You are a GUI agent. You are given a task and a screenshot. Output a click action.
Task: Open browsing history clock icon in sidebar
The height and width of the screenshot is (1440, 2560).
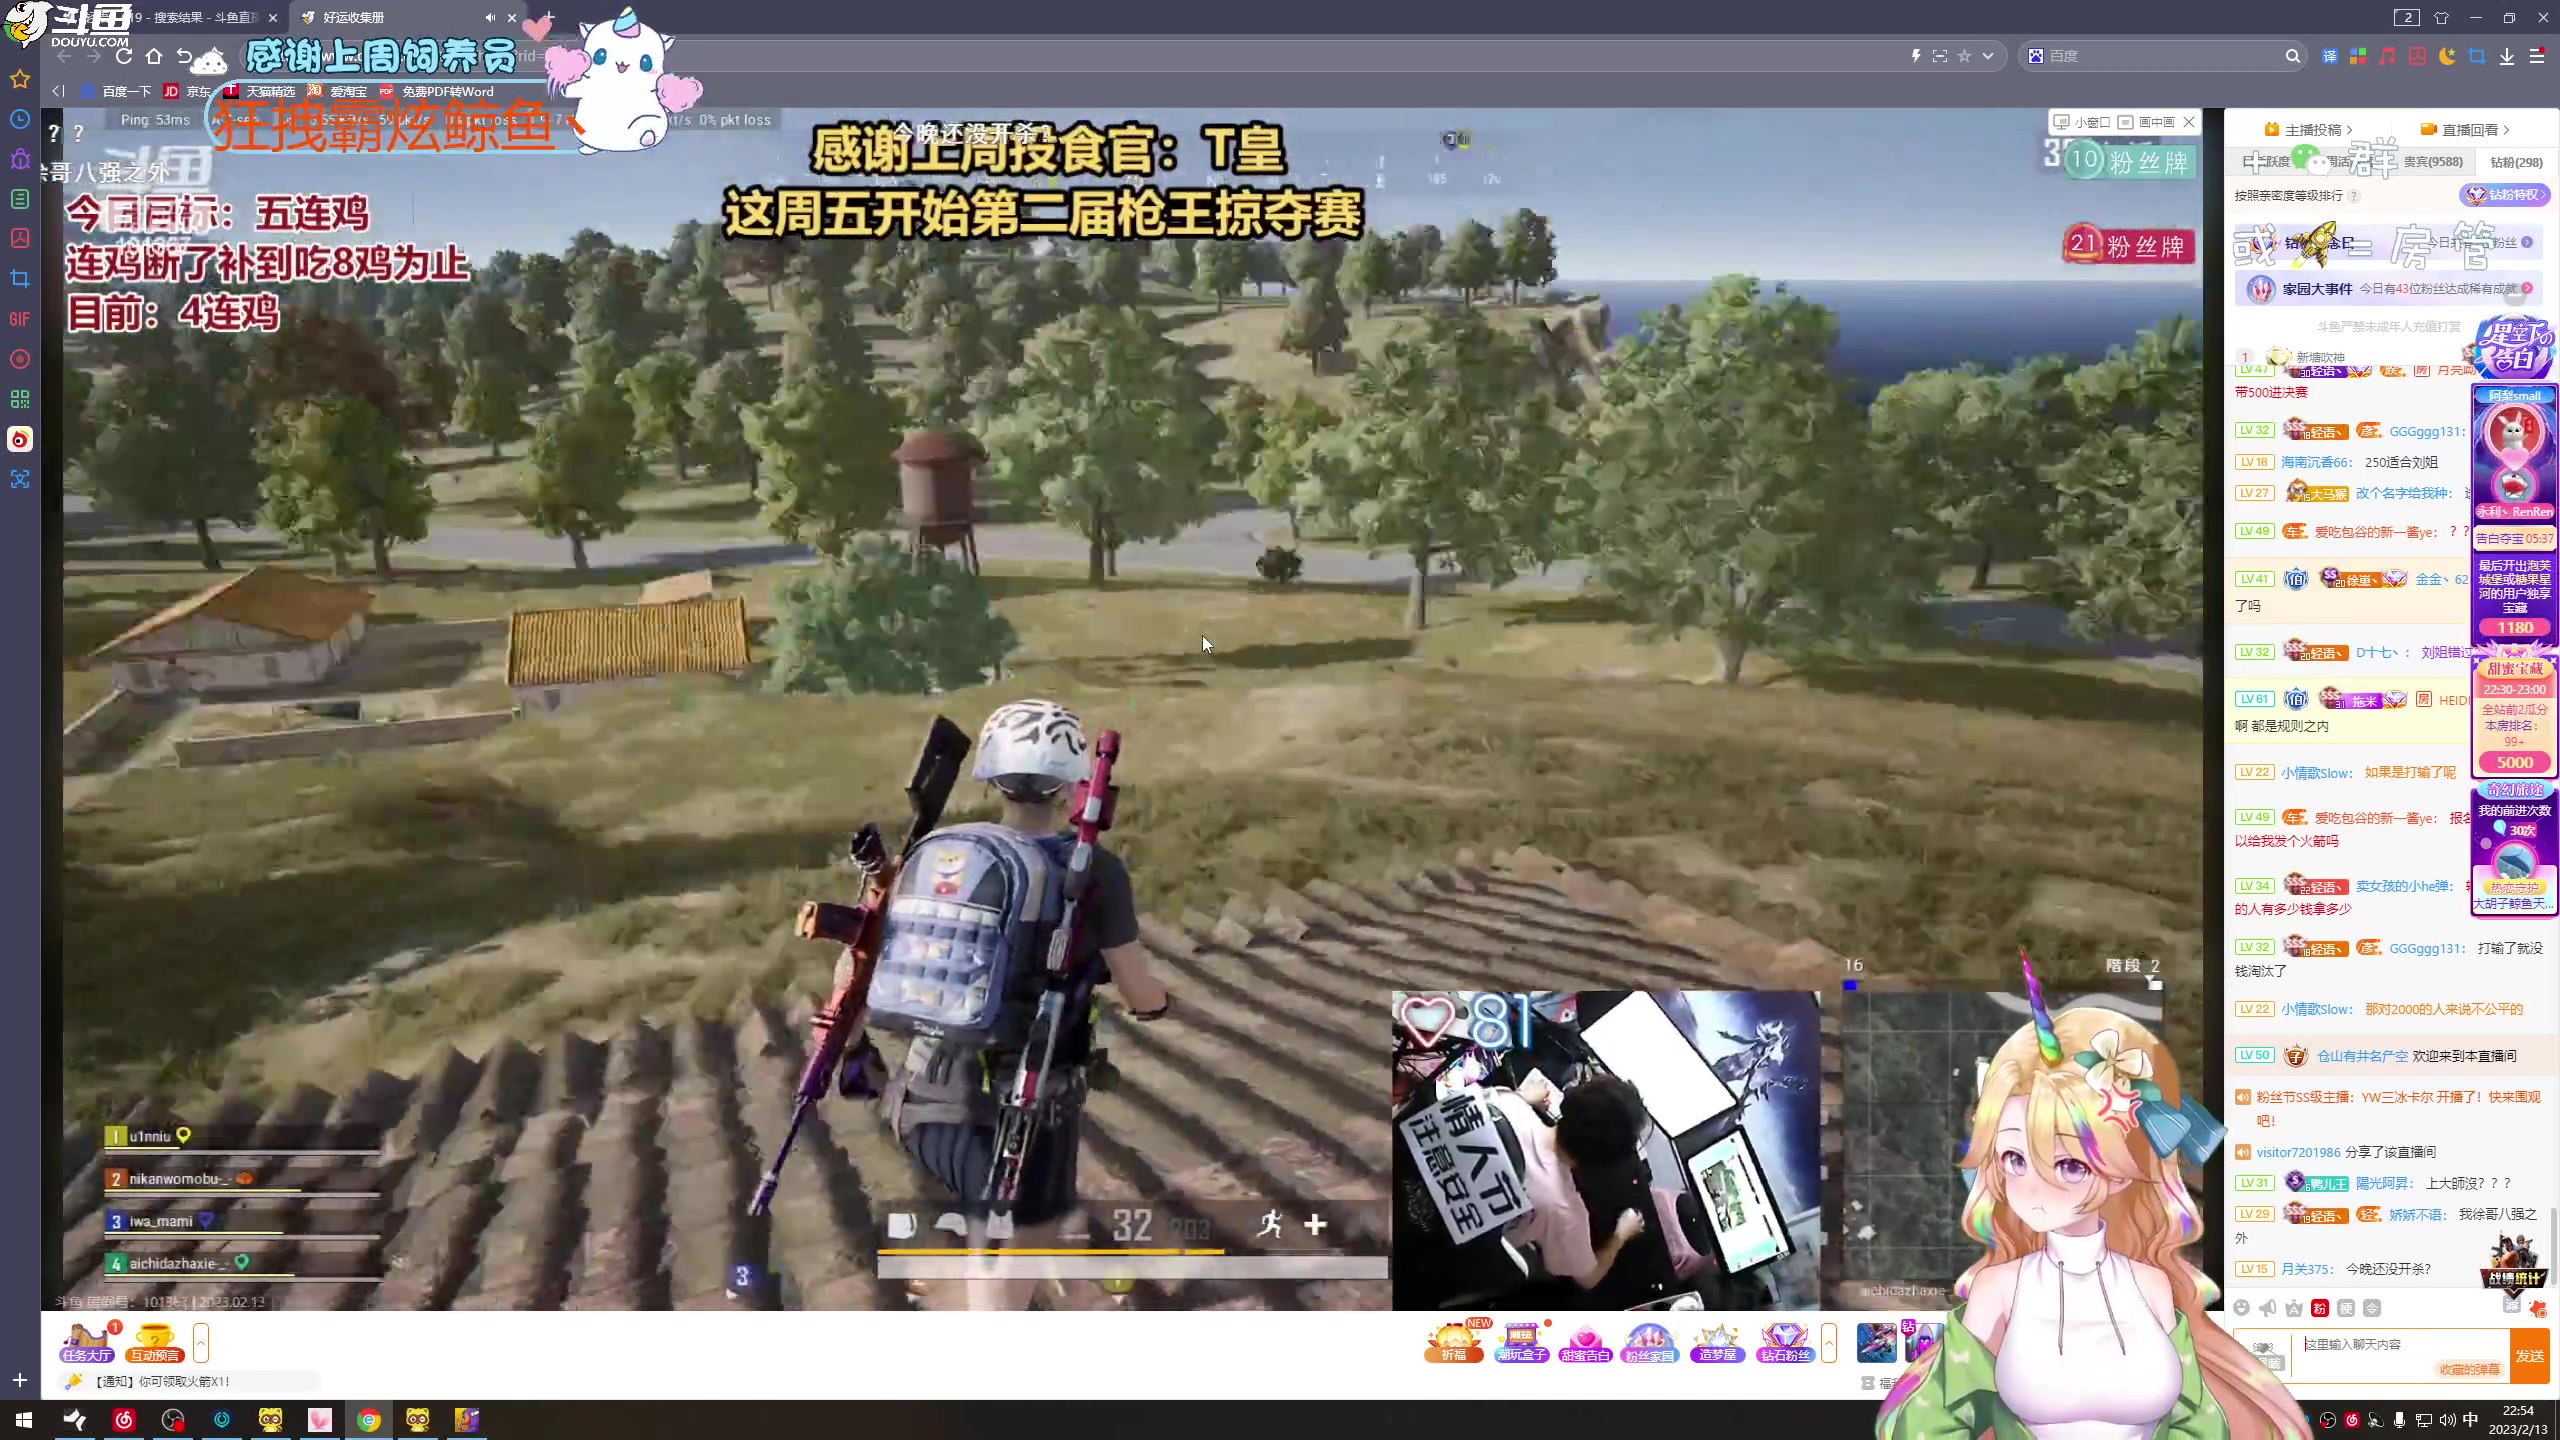point(20,119)
